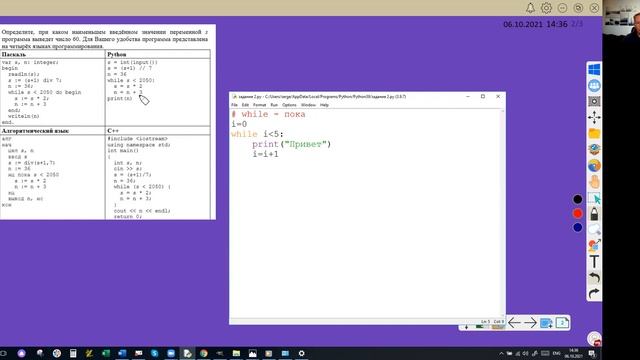Open the Photos icon in the taskbar

(253, 353)
